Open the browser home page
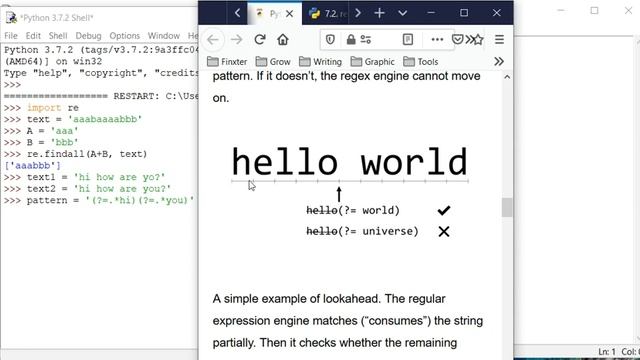 (x=283, y=40)
